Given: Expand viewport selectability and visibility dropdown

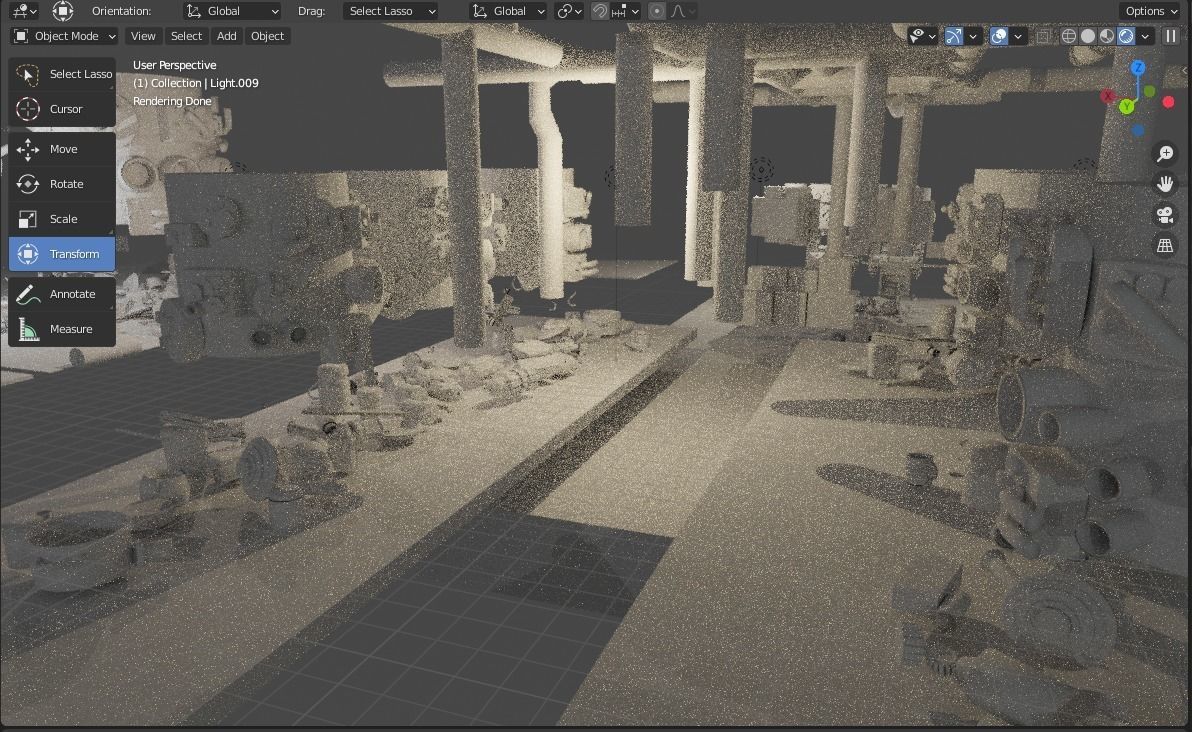Looking at the screenshot, I should (922, 36).
